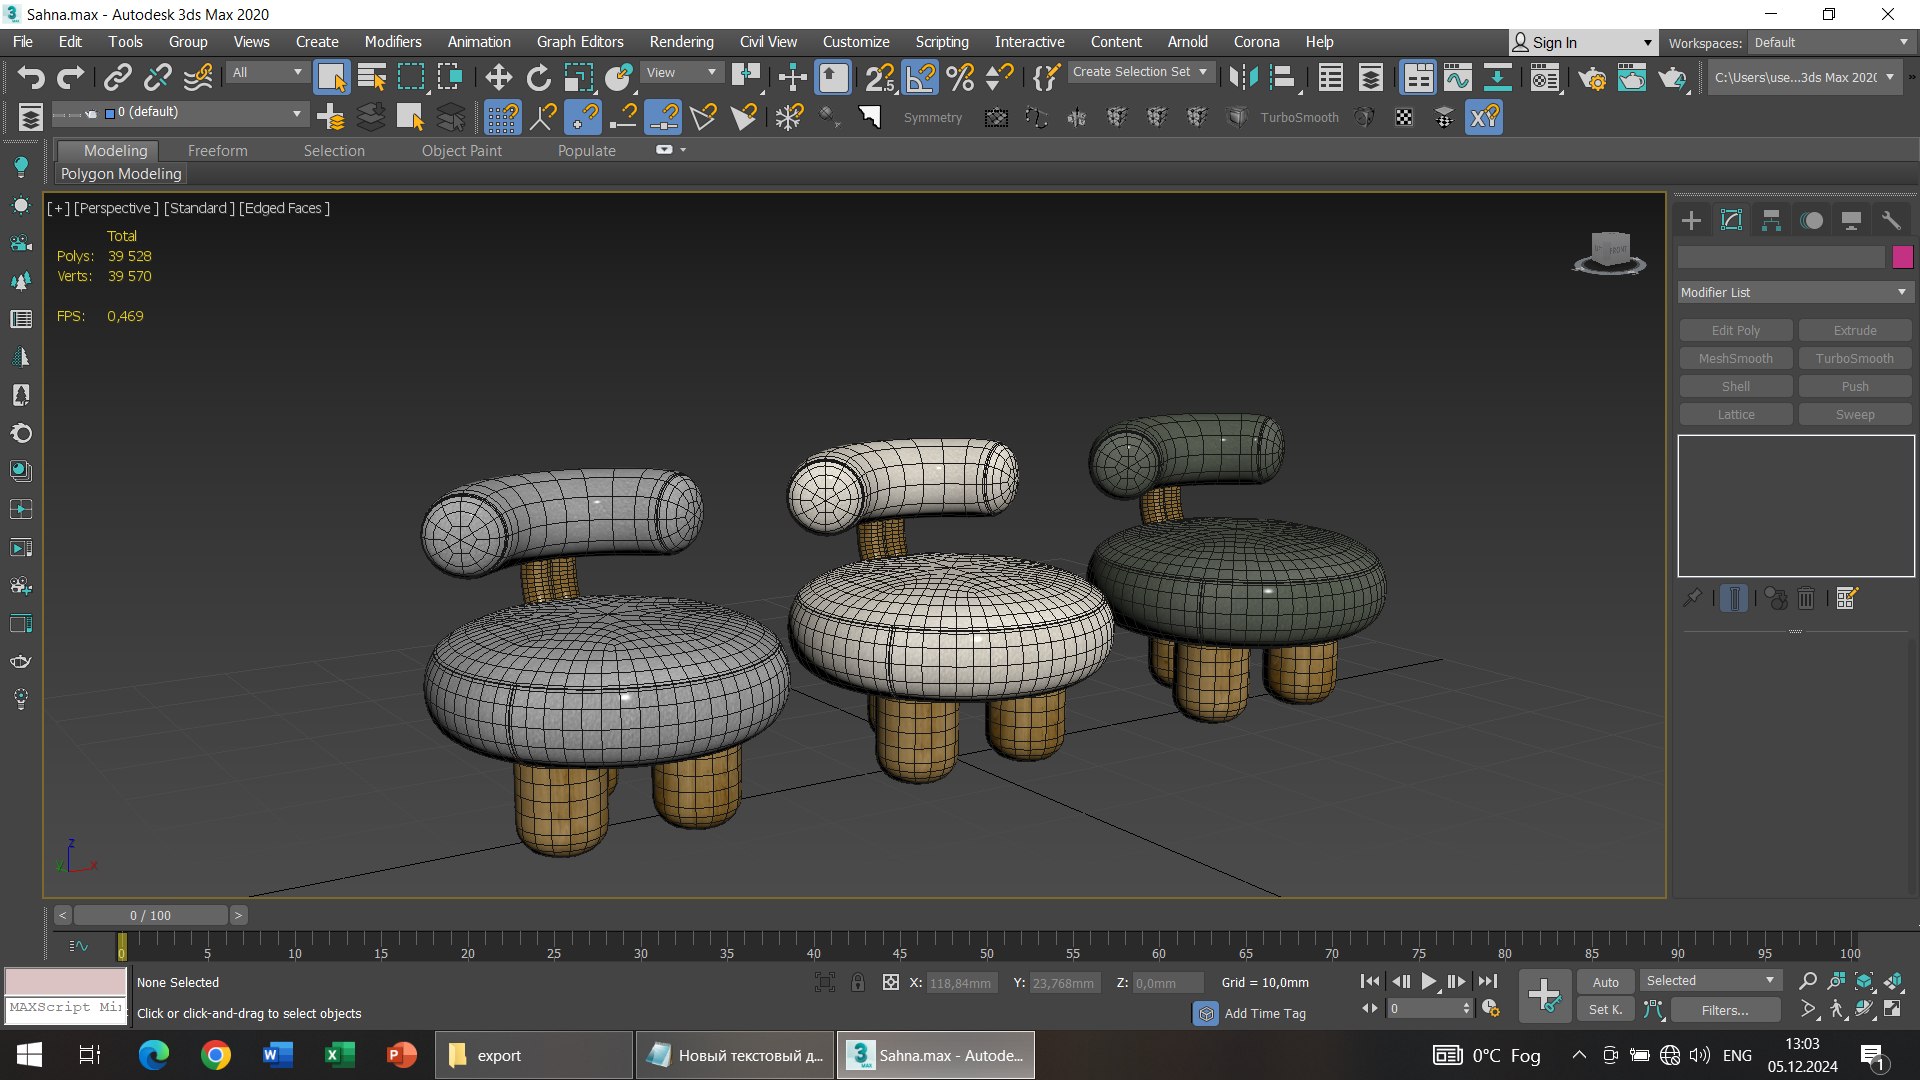Switch to the Freeform ribbon tab
Viewport: 1920px width, 1080px height.
point(217,151)
